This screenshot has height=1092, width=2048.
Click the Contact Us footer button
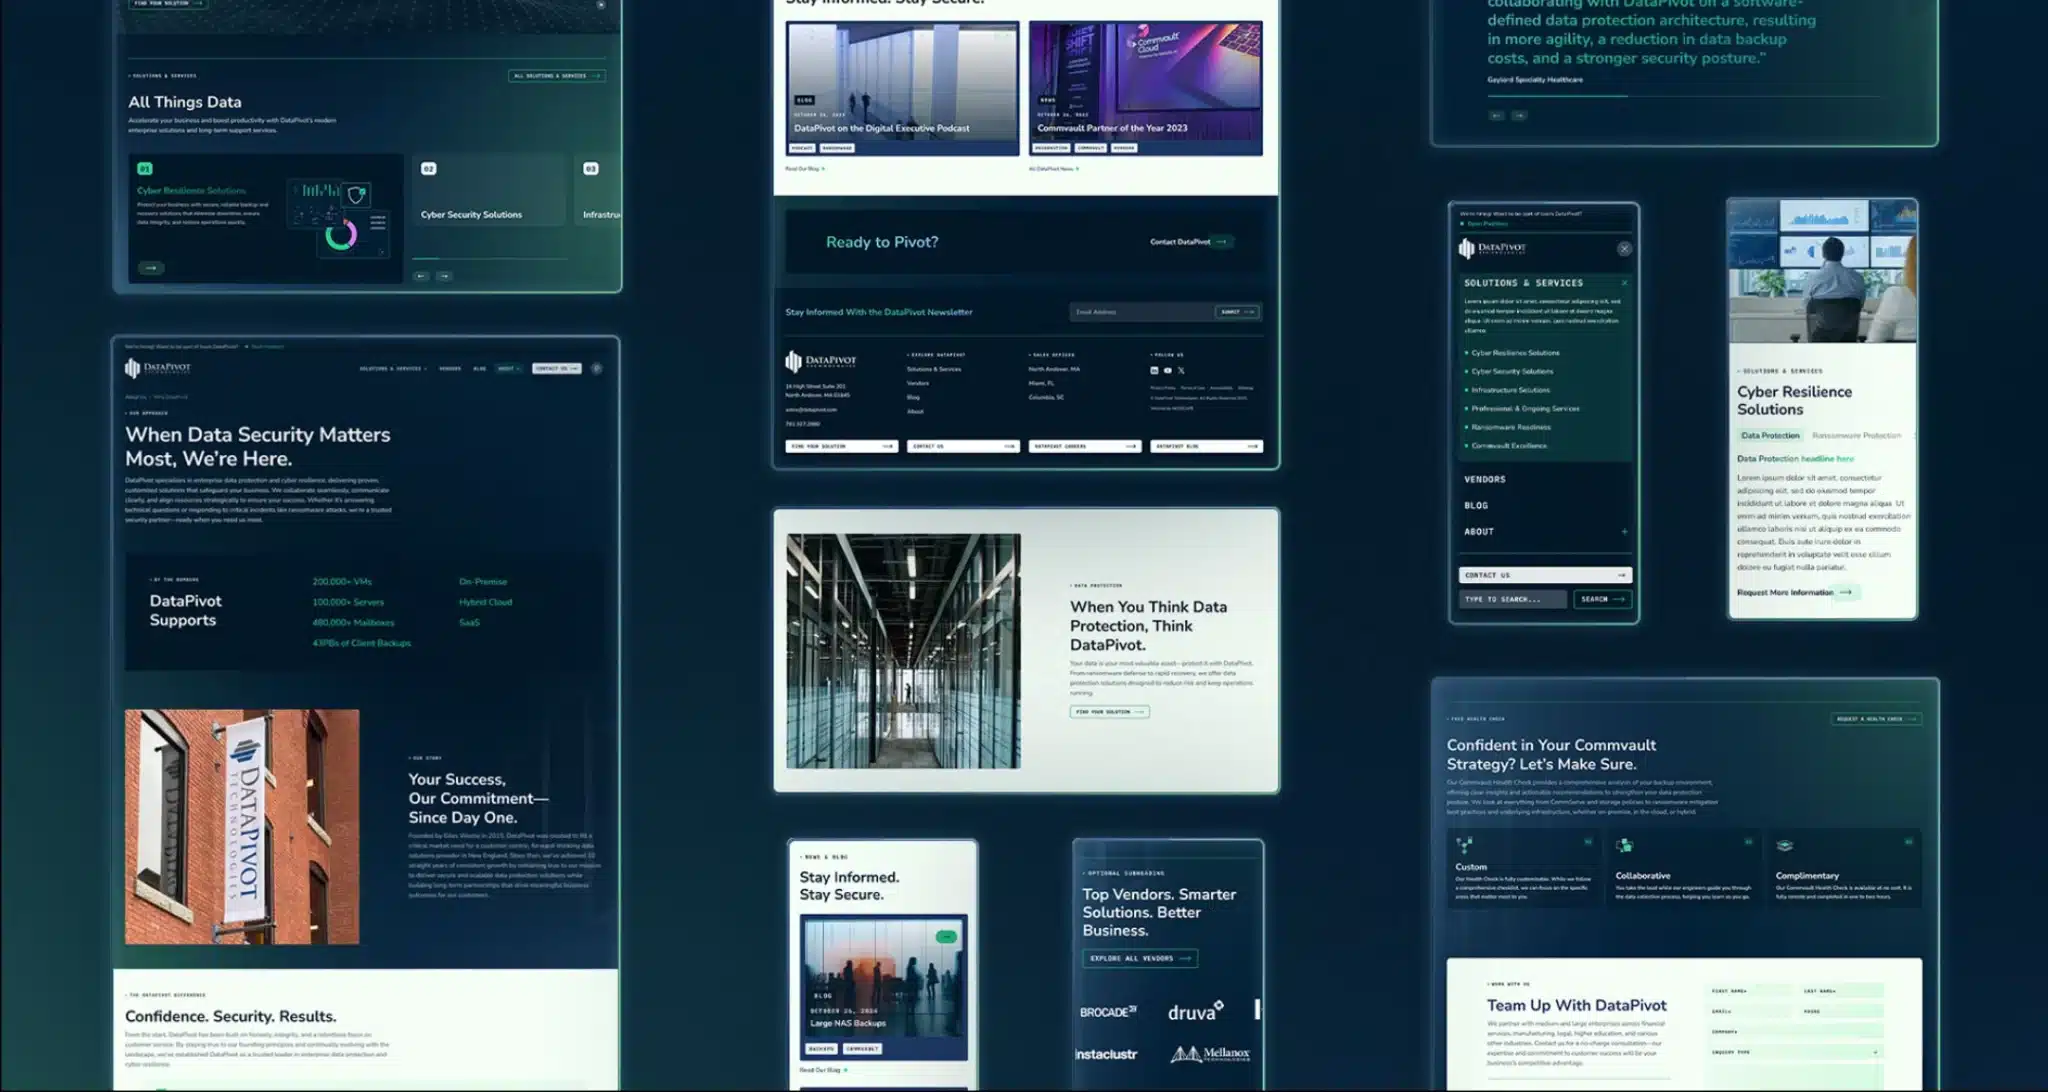click(963, 446)
